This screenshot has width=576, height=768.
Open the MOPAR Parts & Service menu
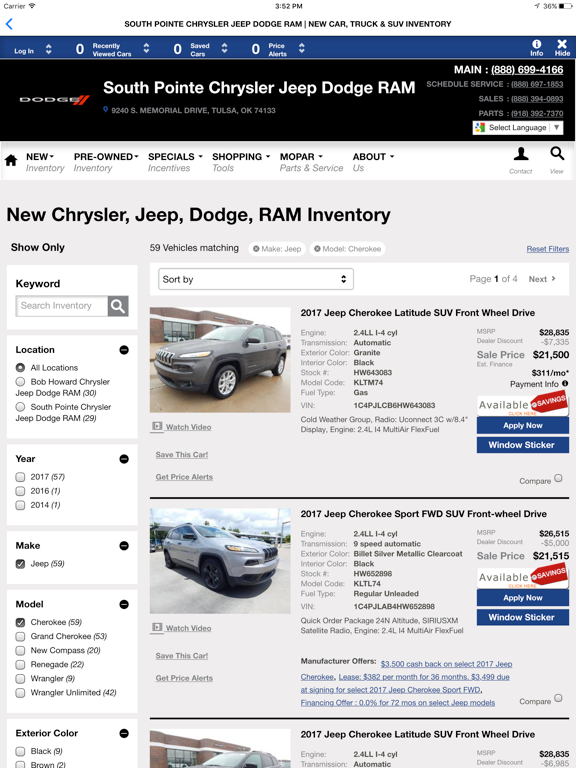[x=312, y=162]
